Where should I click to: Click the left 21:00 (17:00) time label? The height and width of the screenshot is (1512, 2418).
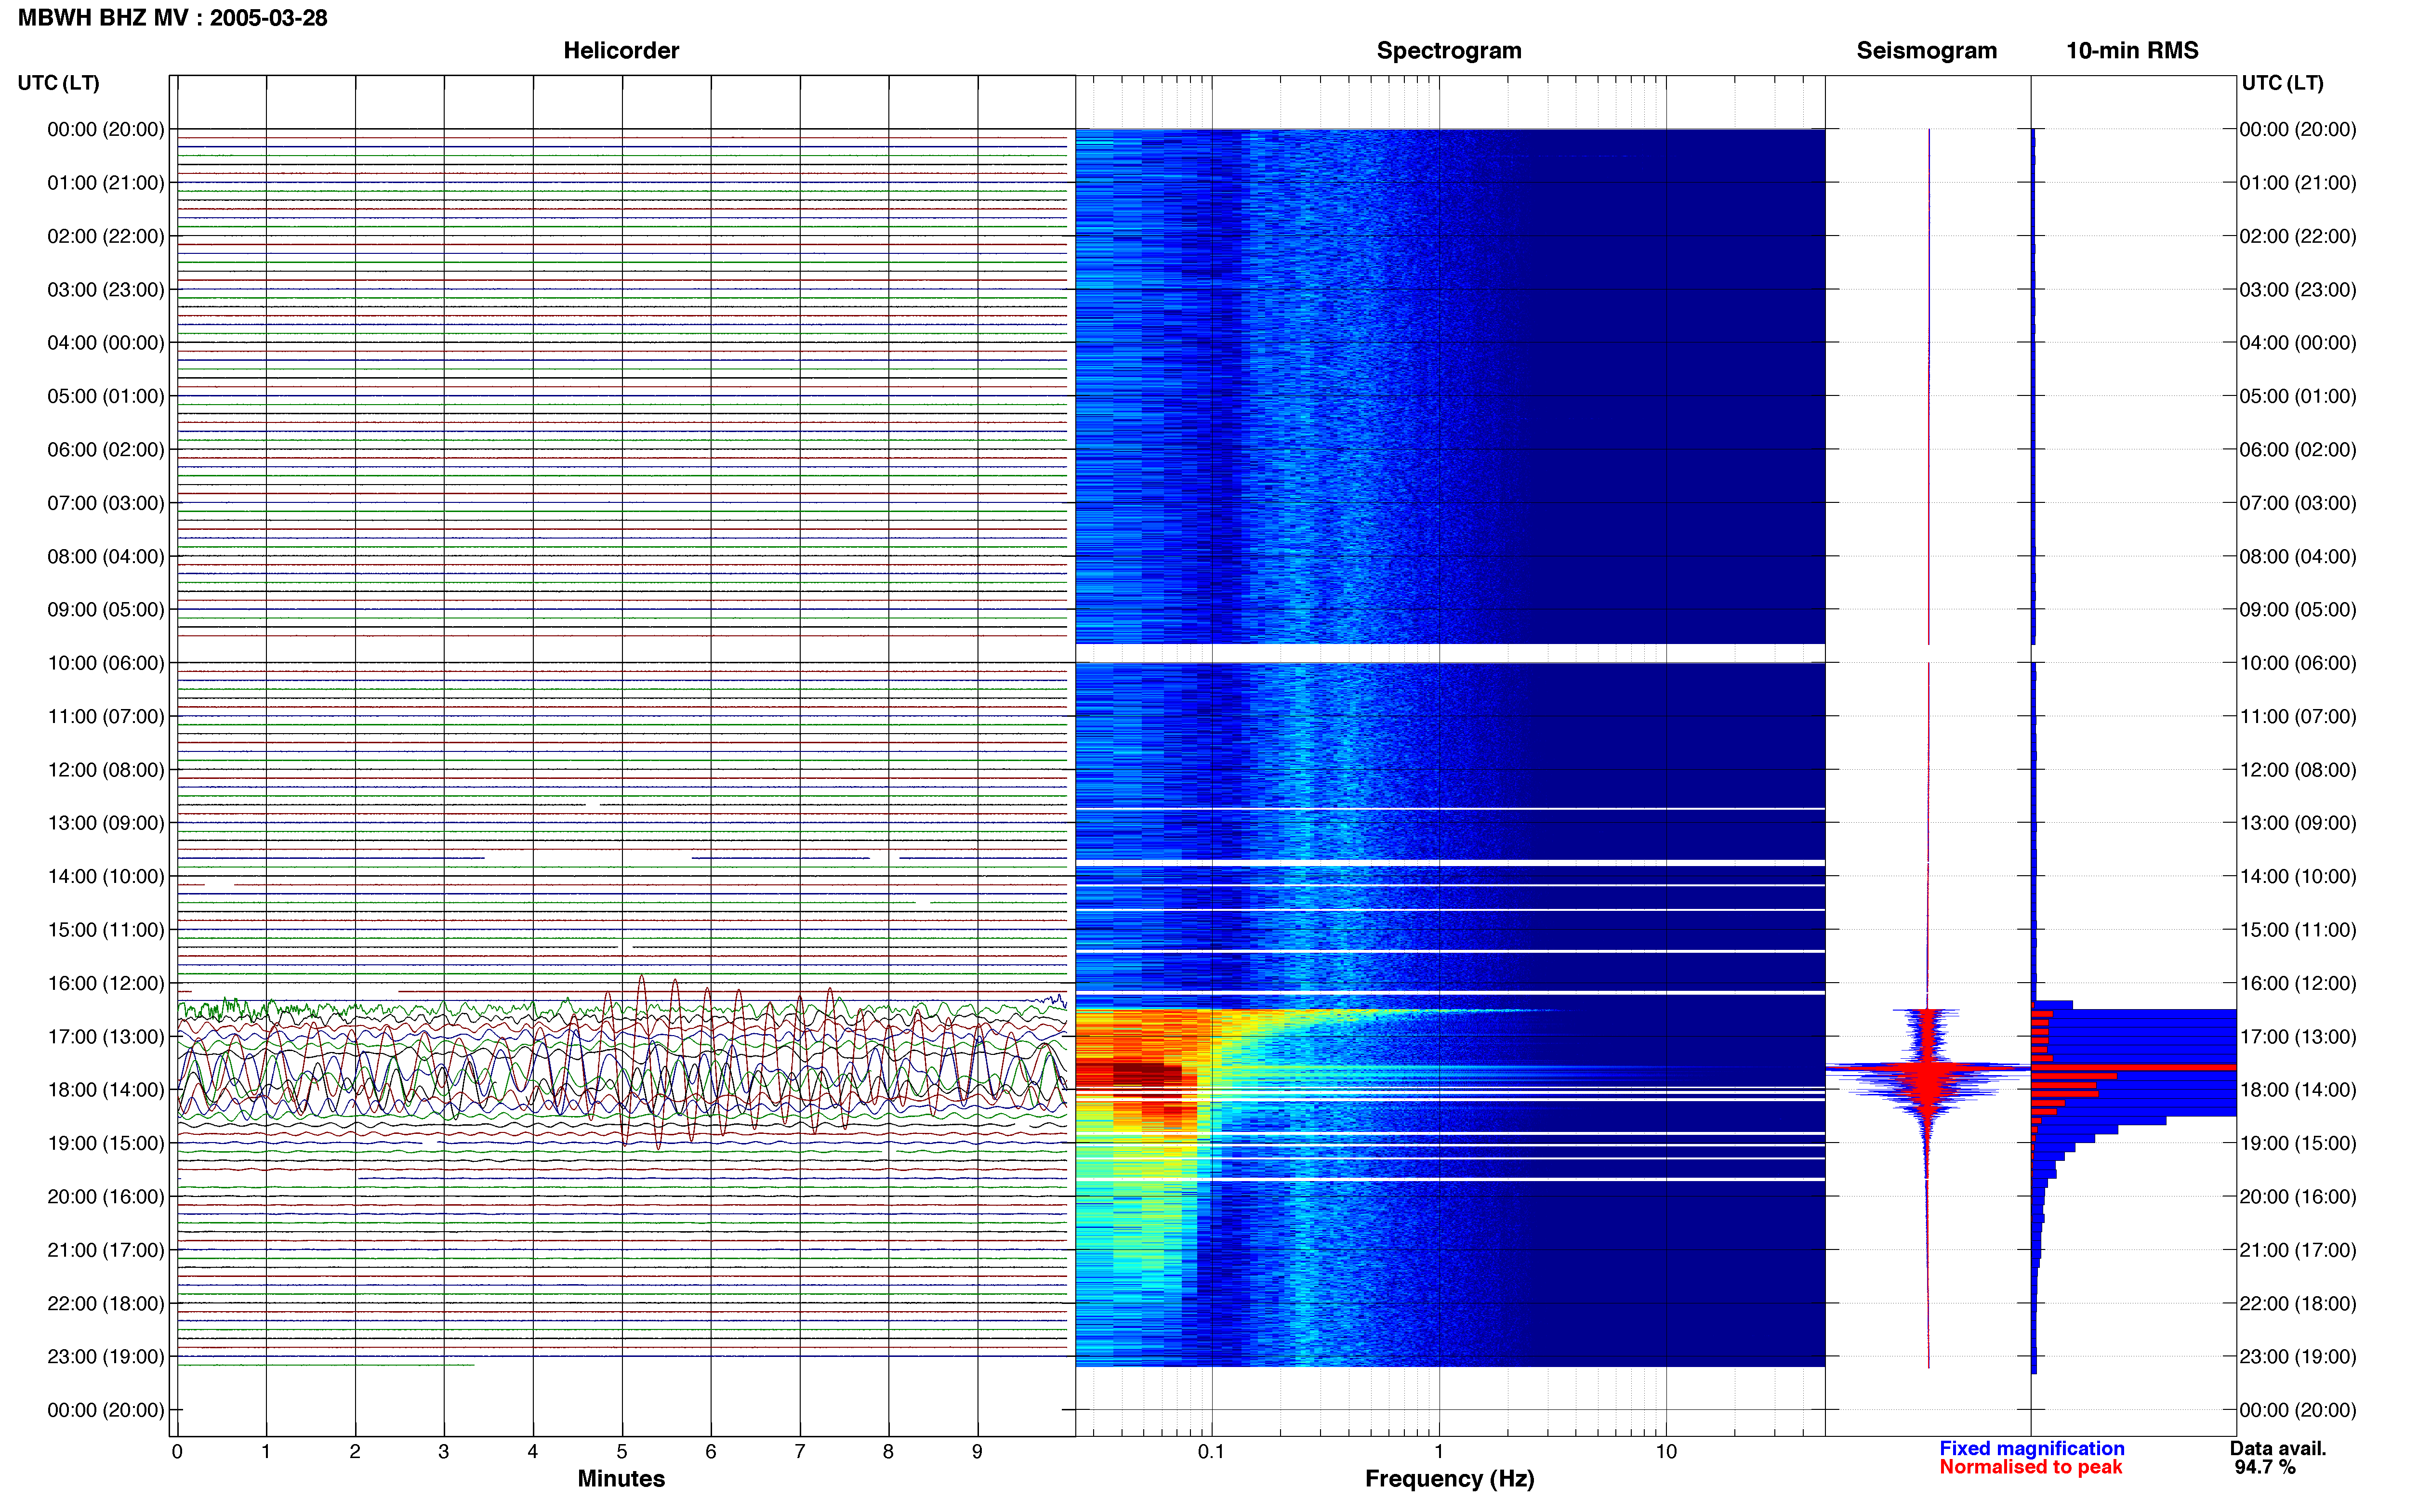pos(106,1250)
